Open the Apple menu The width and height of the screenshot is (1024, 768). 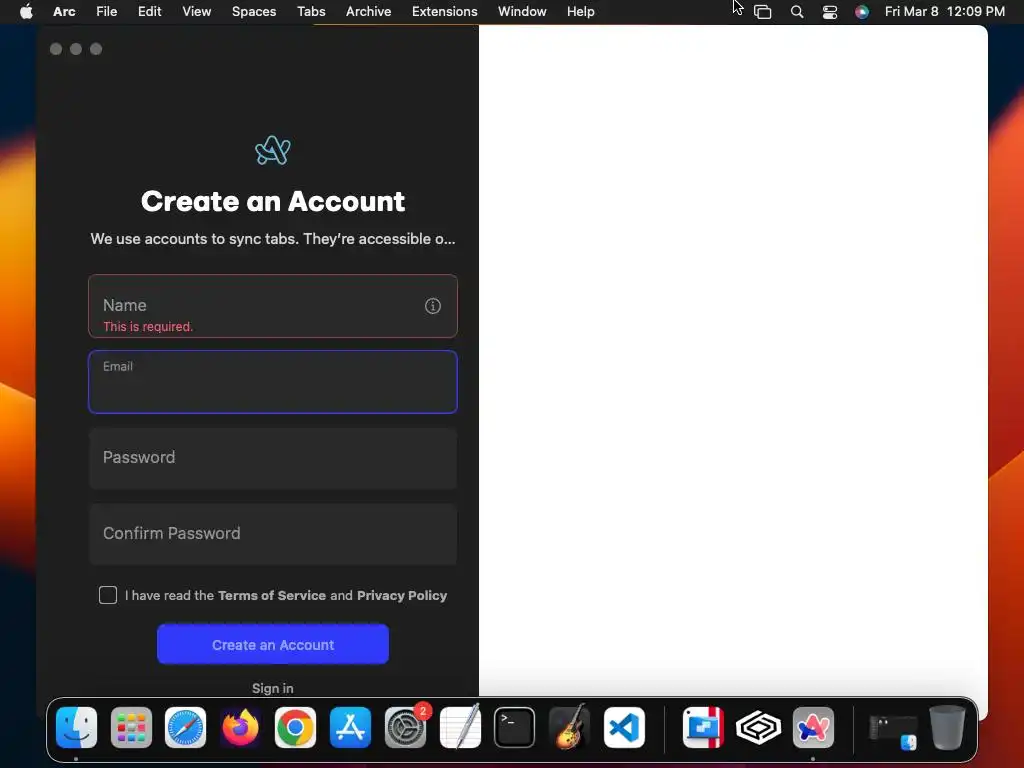click(26, 11)
